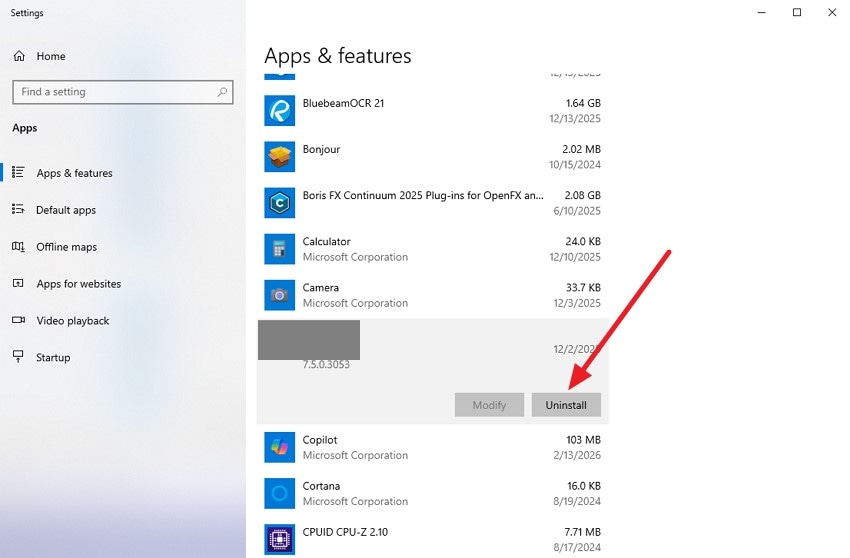Click the 7.71 MB CPU-Z size
The width and height of the screenshot is (850, 558).
pyautogui.click(x=583, y=532)
